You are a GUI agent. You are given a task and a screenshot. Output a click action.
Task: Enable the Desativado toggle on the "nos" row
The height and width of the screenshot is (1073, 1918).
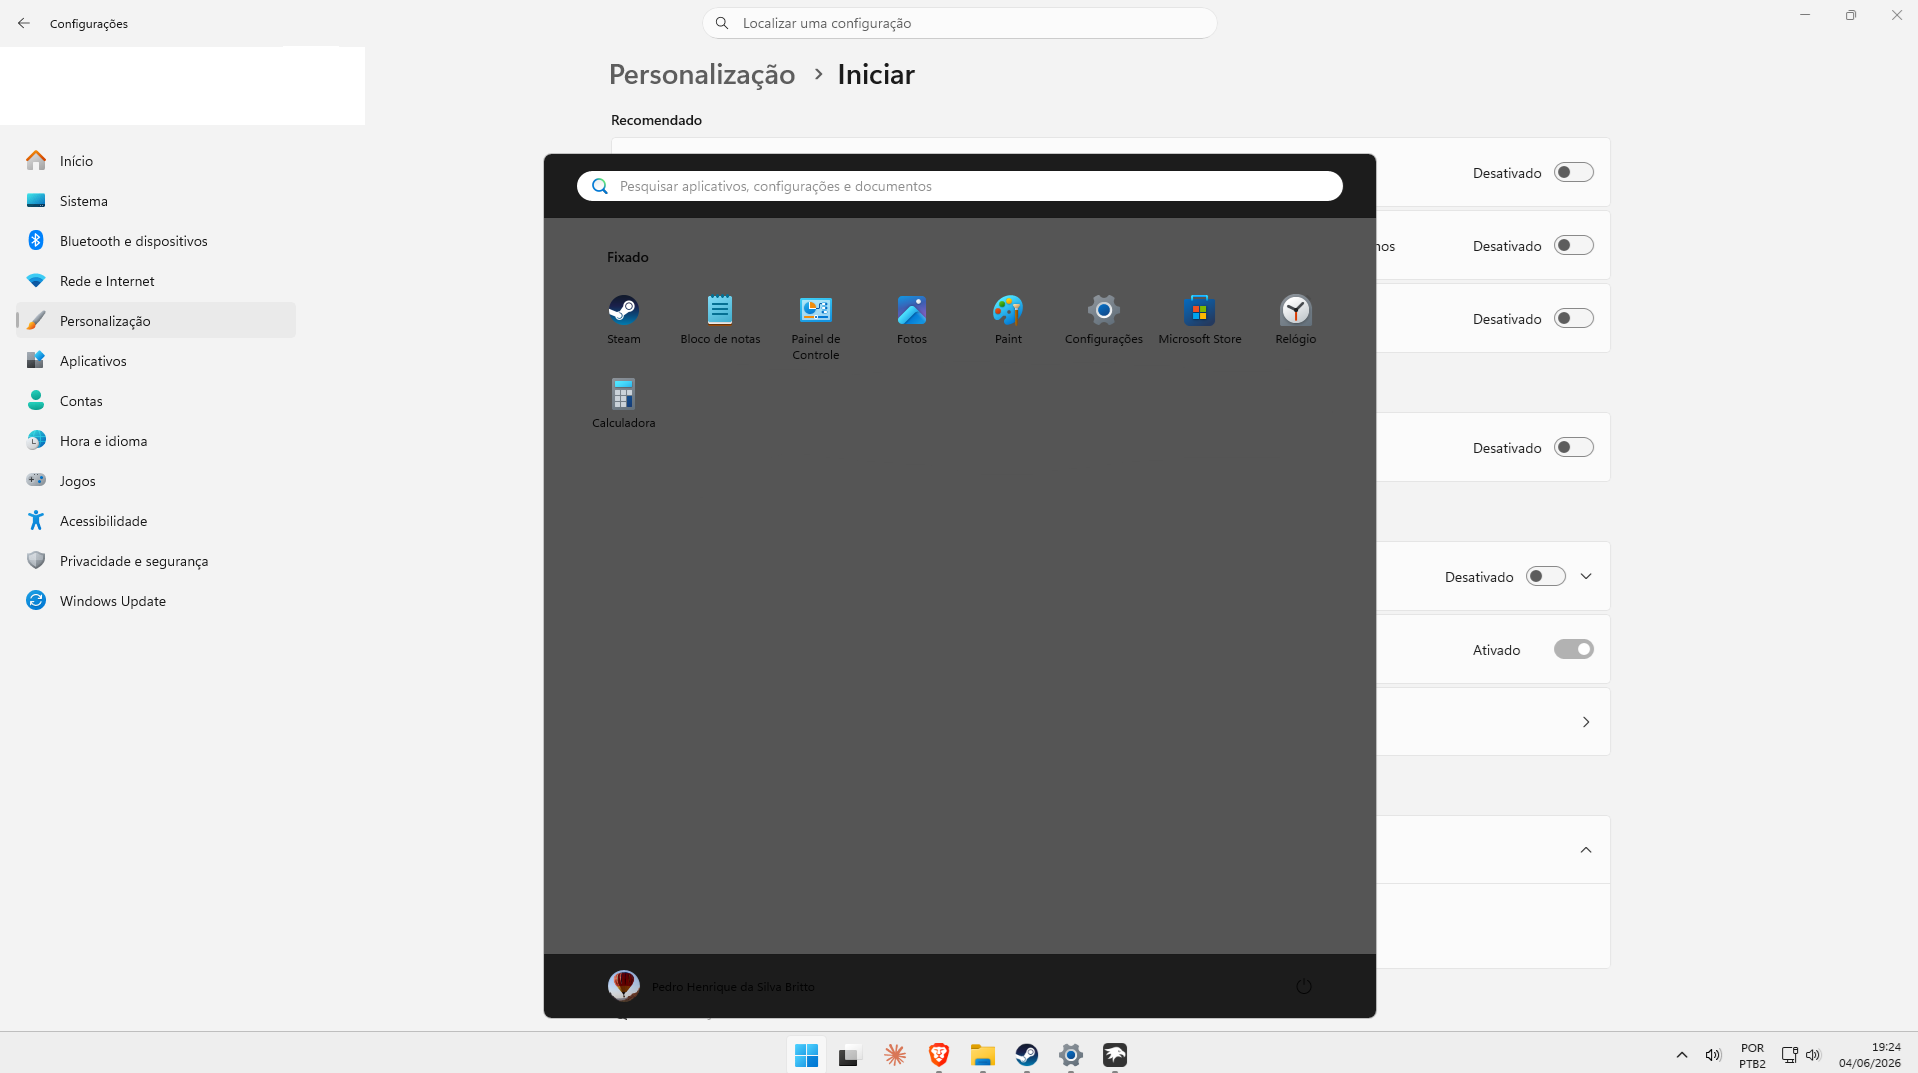click(x=1573, y=245)
